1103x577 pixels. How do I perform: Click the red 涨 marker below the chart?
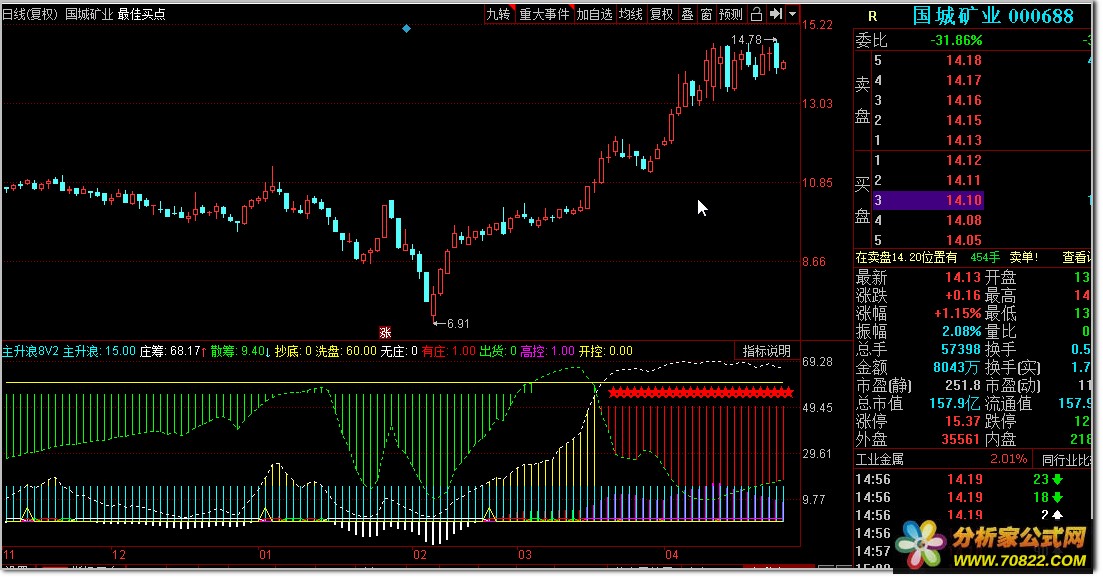385,333
